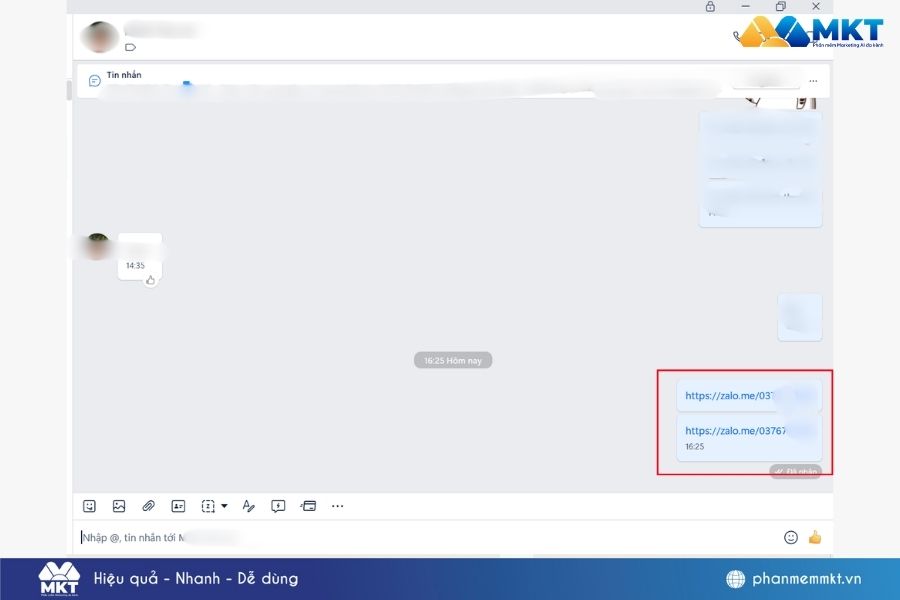Click the tag label icon under contact name
Viewport: 900px width, 600px height.
pos(130,47)
